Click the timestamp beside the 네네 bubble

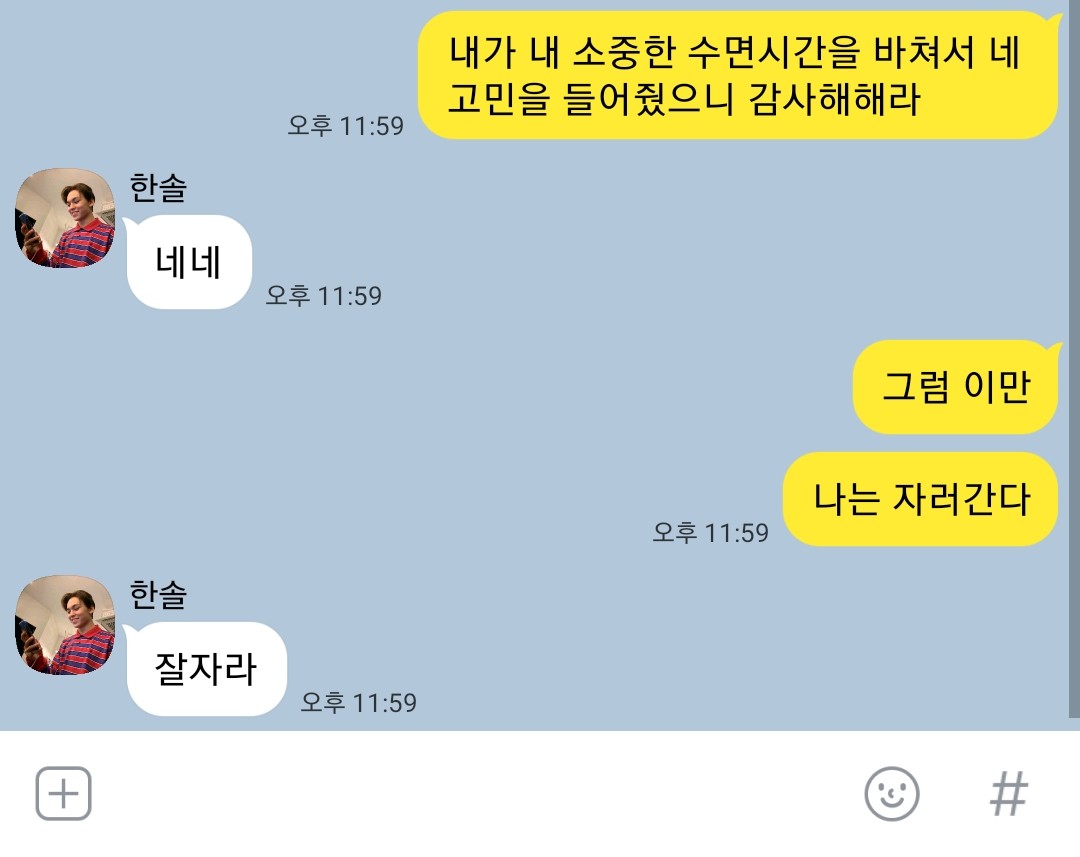tap(324, 296)
